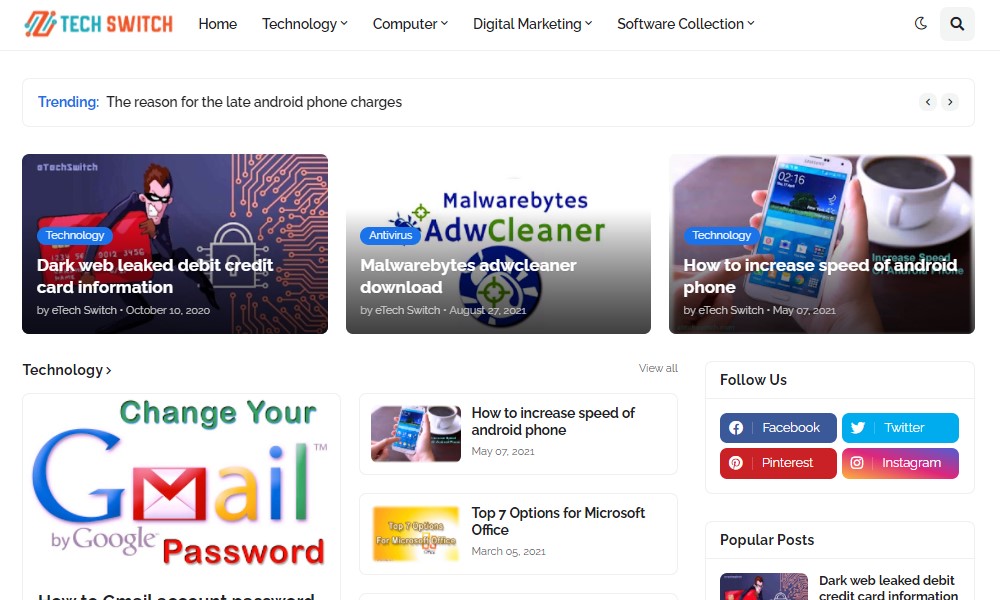The height and width of the screenshot is (600, 1000).
Task: Click View all in Technology section
Action: pyautogui.click(x=658, y=368)
